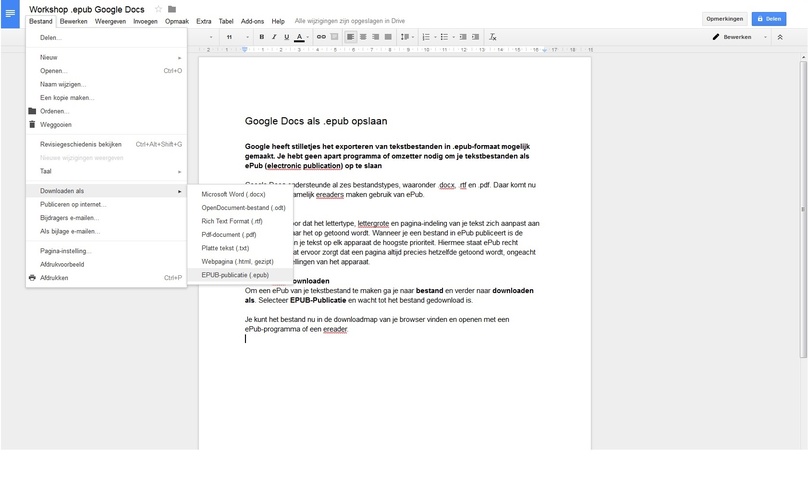Click the blue Delen button
The height and width of the screenshot is (503, 808).
pyautogui.click(x=769, y=19)
